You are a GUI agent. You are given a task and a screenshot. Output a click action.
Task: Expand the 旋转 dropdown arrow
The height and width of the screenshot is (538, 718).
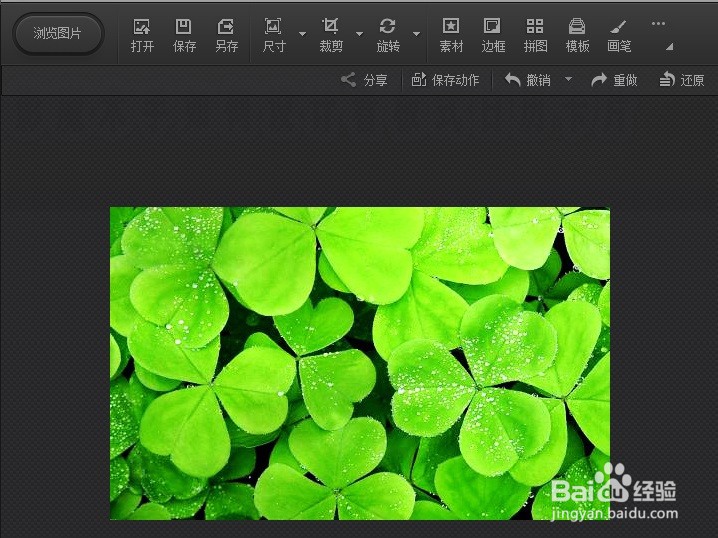tap(416, 34)
